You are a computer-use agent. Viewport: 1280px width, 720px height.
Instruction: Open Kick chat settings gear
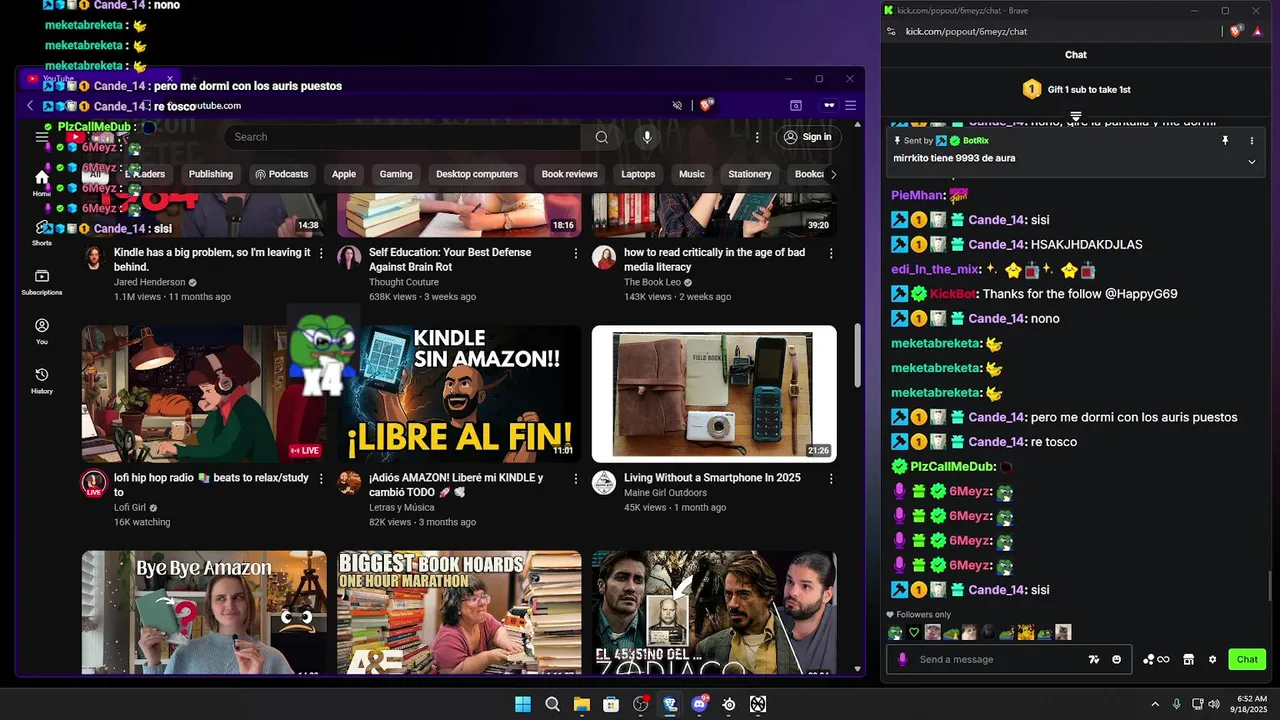click(1213, 659)
